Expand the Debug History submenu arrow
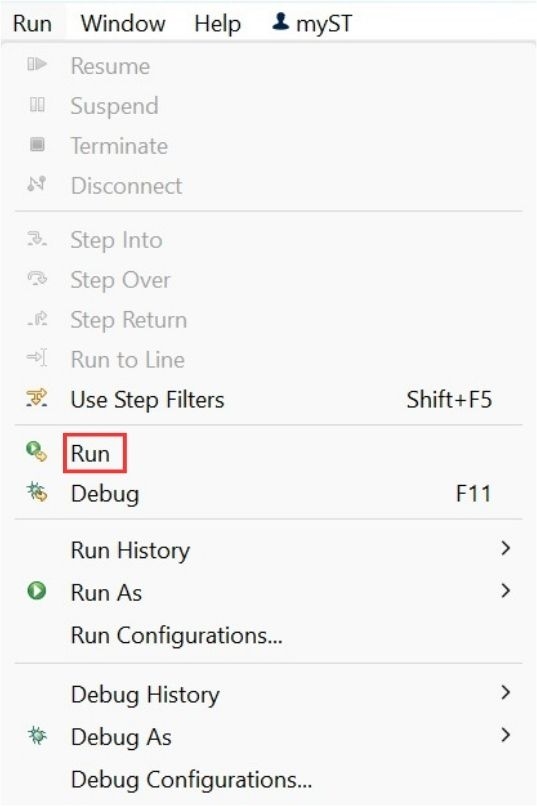Screen dimensions: 537x806 pos(506,692)
